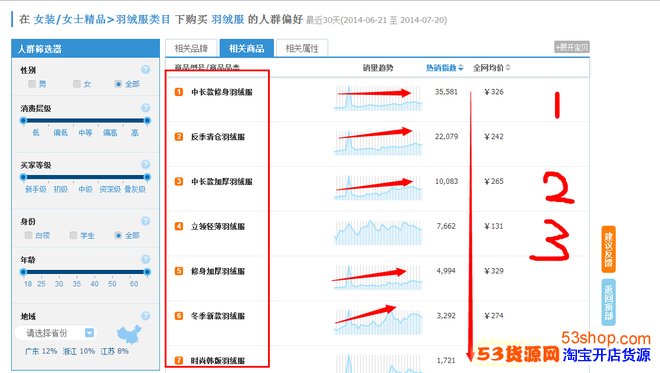Viewport: 660px width, 373px height.
Task: Check the 男 gender checkbox
Action: click(32, 84)
